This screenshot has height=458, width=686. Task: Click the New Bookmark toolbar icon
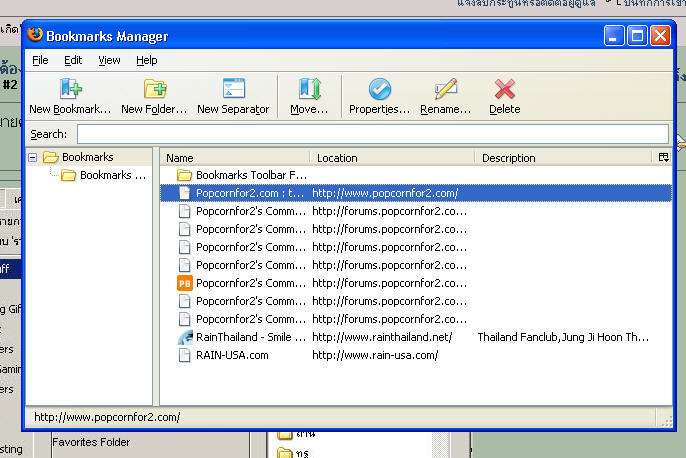[x=70, y=89]
